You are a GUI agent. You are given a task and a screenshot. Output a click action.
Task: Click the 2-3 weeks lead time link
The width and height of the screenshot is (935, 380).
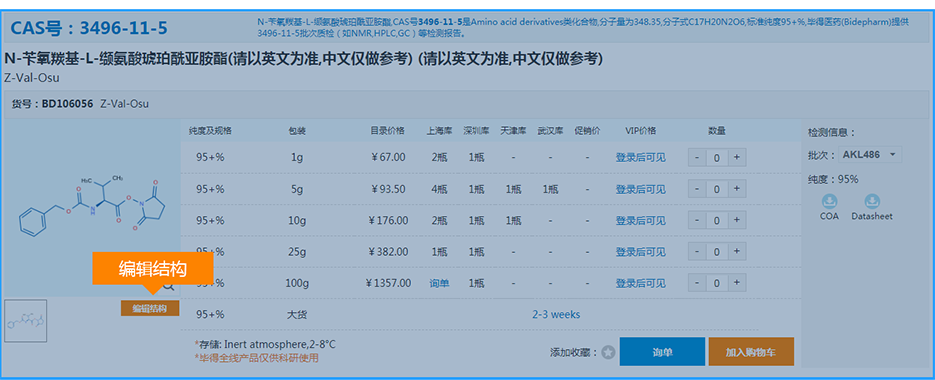point(556,314)
